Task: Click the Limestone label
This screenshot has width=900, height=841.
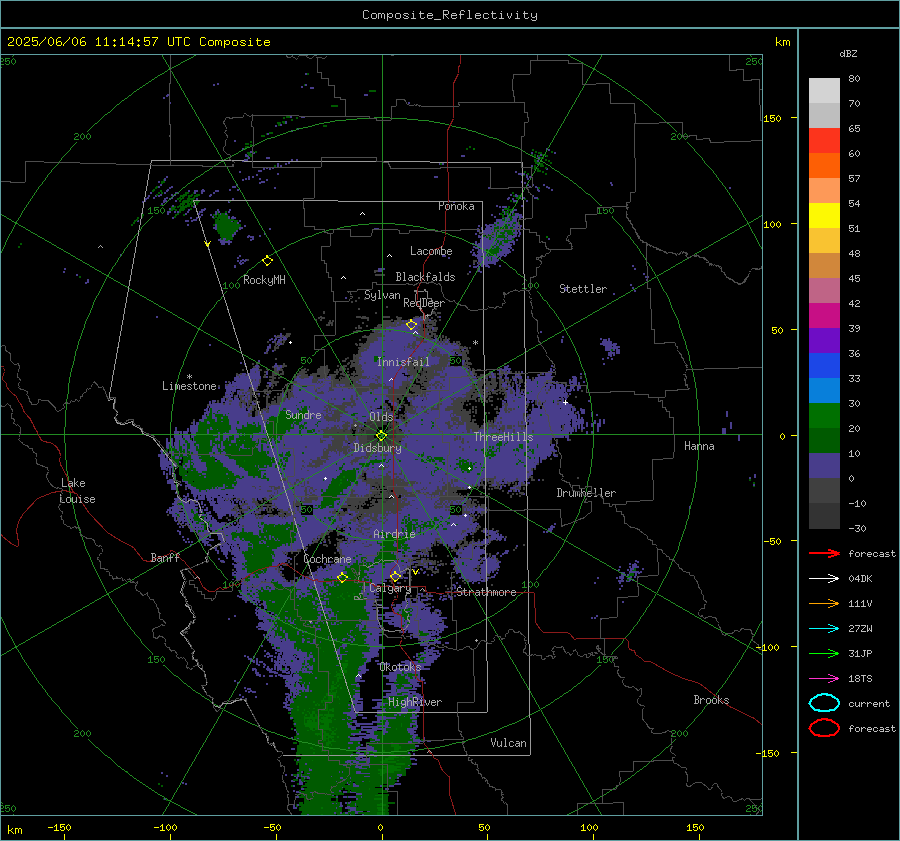Action: point(189,386)
